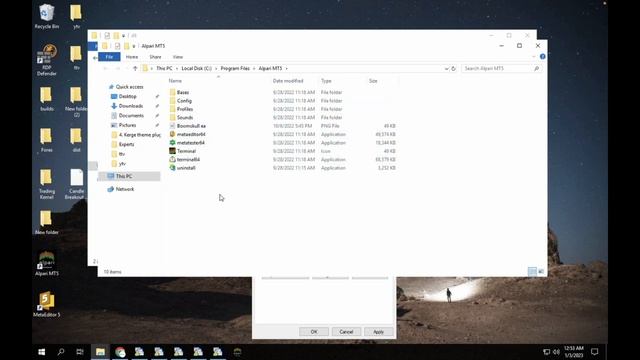Select the Trading Kernel desktop folder
This screenshot has width=640, height=360.
[47, 184]
